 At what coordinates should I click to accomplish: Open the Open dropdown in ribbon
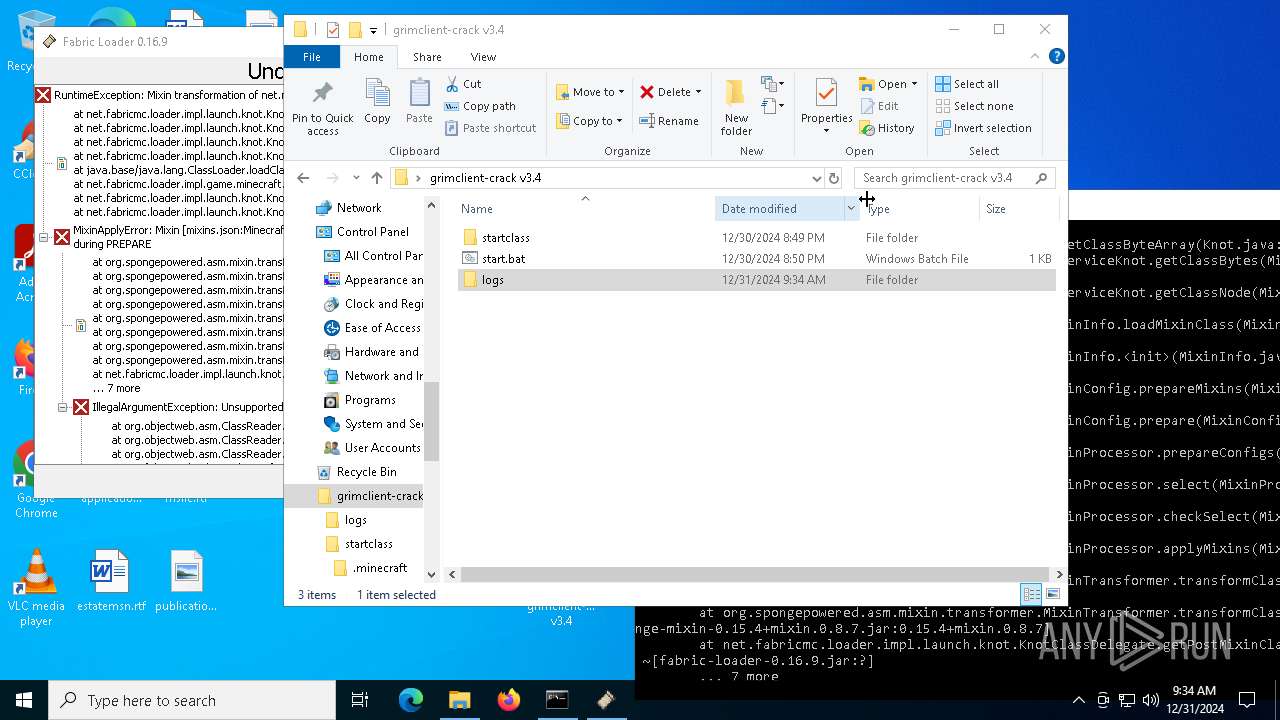pyautogui.click(x=888, y=84)
